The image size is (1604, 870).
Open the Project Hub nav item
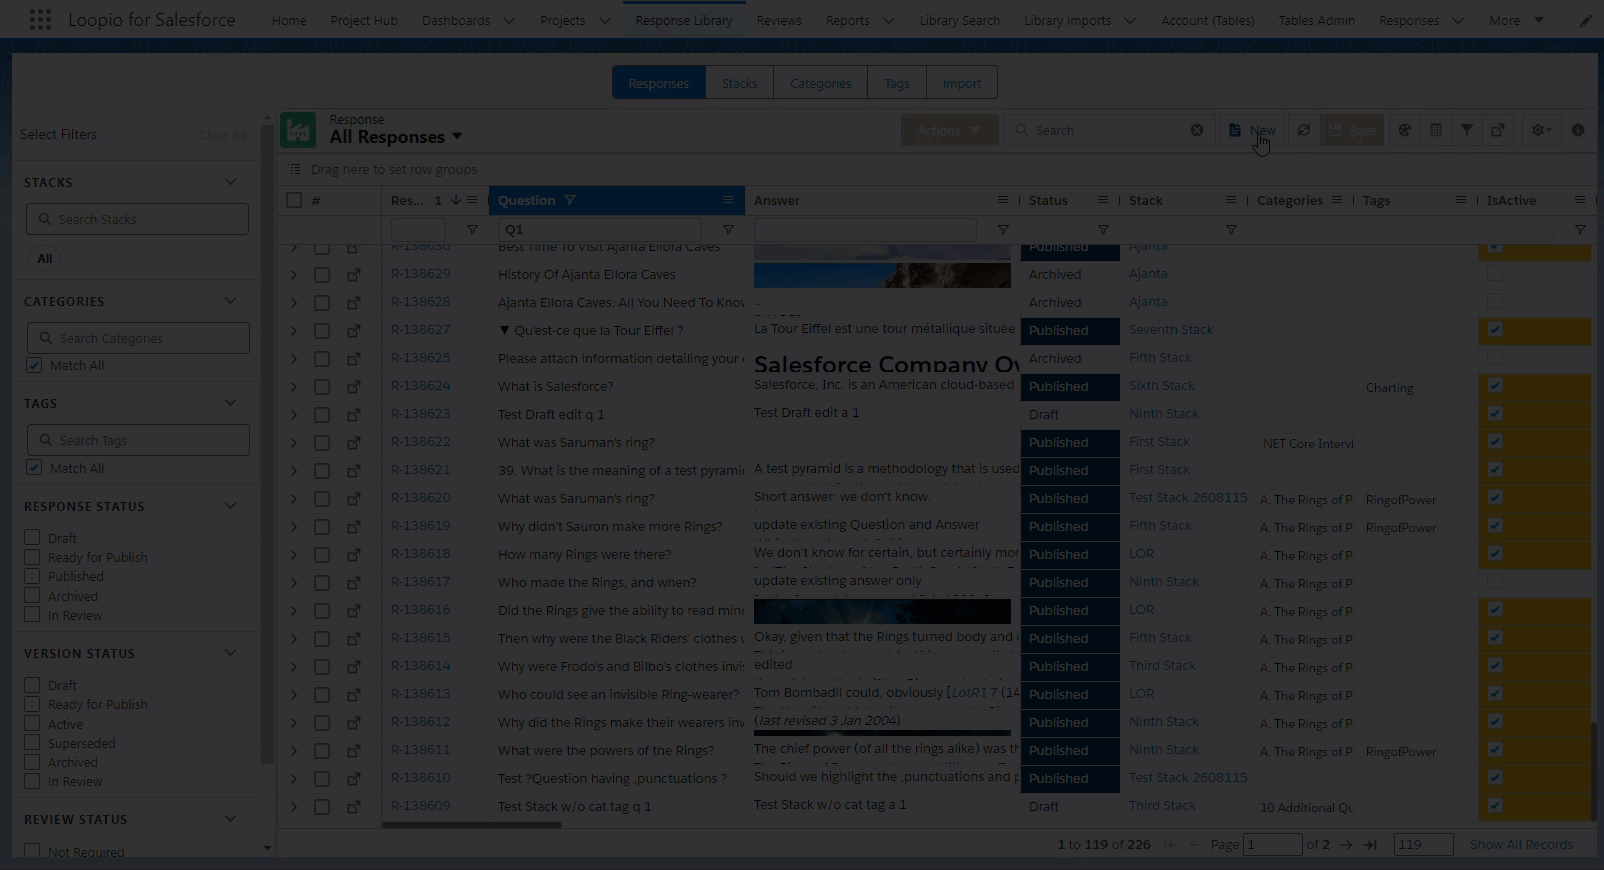pos(364,20)
